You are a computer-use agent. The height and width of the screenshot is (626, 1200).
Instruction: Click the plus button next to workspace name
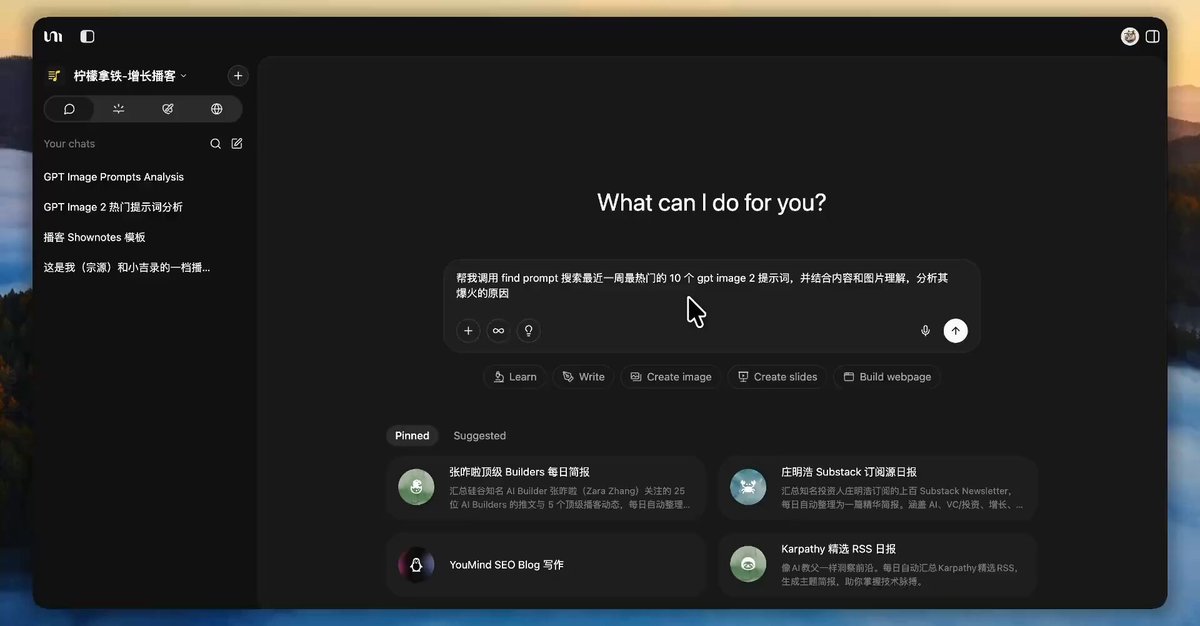click(x=237, y=75)
